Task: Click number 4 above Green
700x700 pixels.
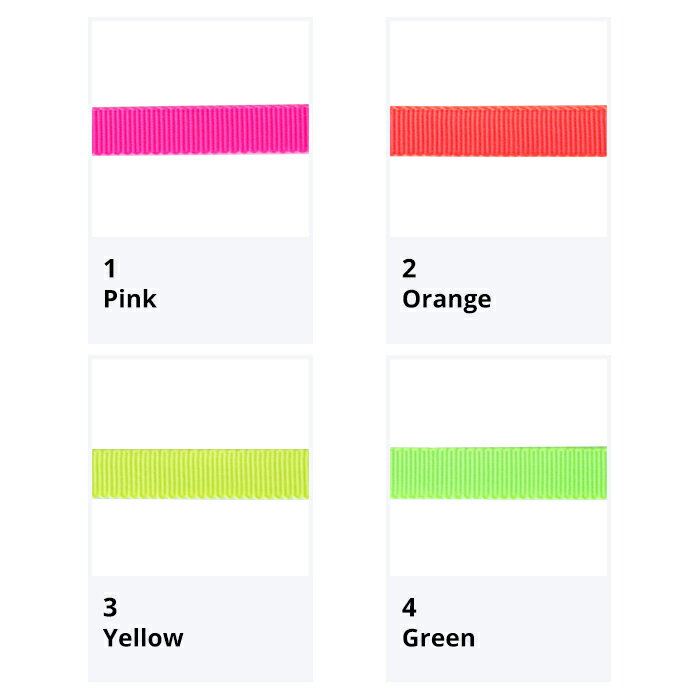Action: [x=409, y=607]
